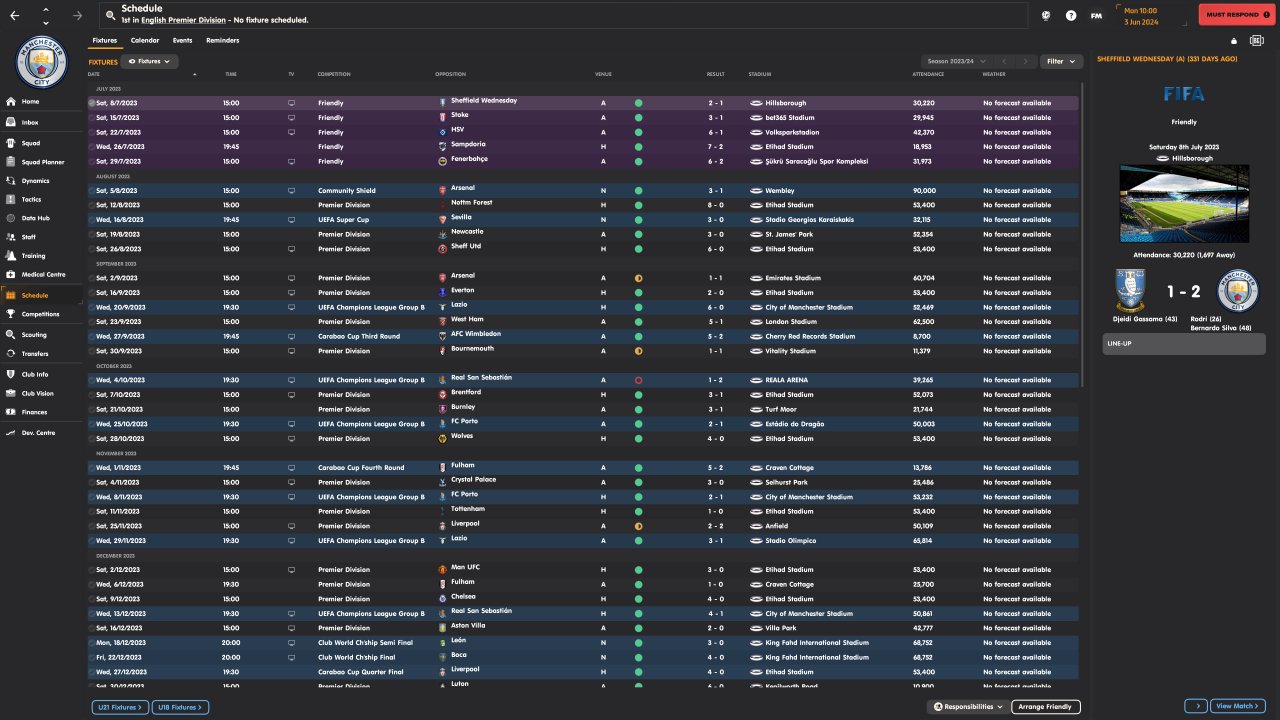Open the search magnifier icon
The image size is (1280, 720).
tap(109, 15)
